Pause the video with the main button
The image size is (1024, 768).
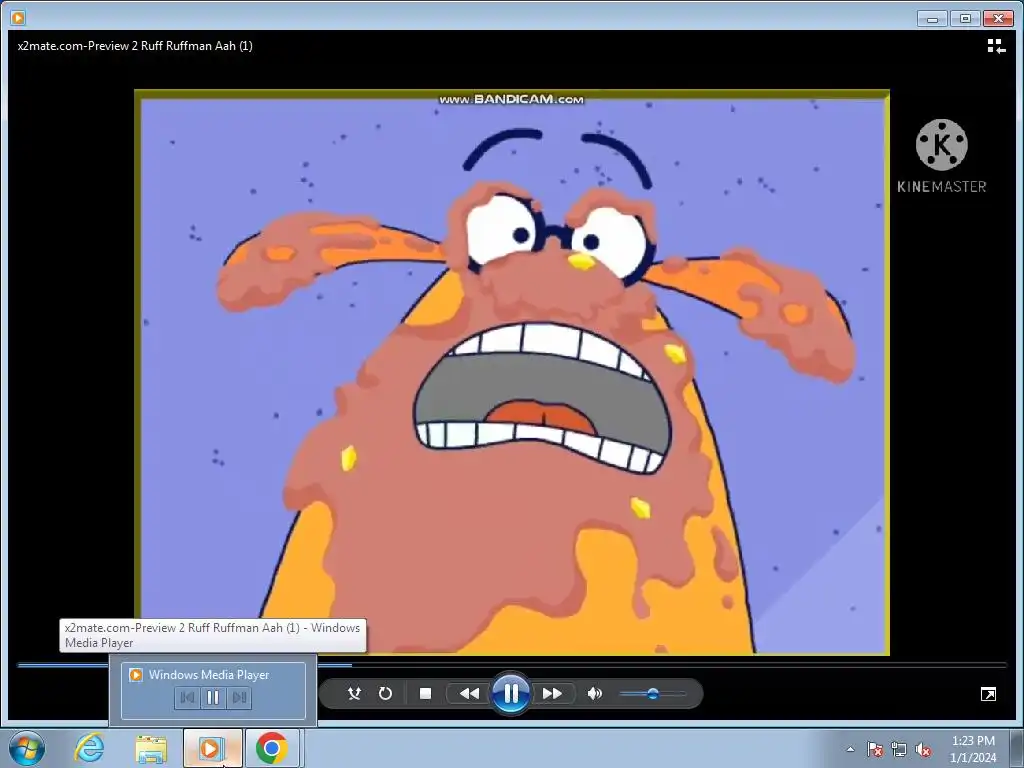click(511, 693)
